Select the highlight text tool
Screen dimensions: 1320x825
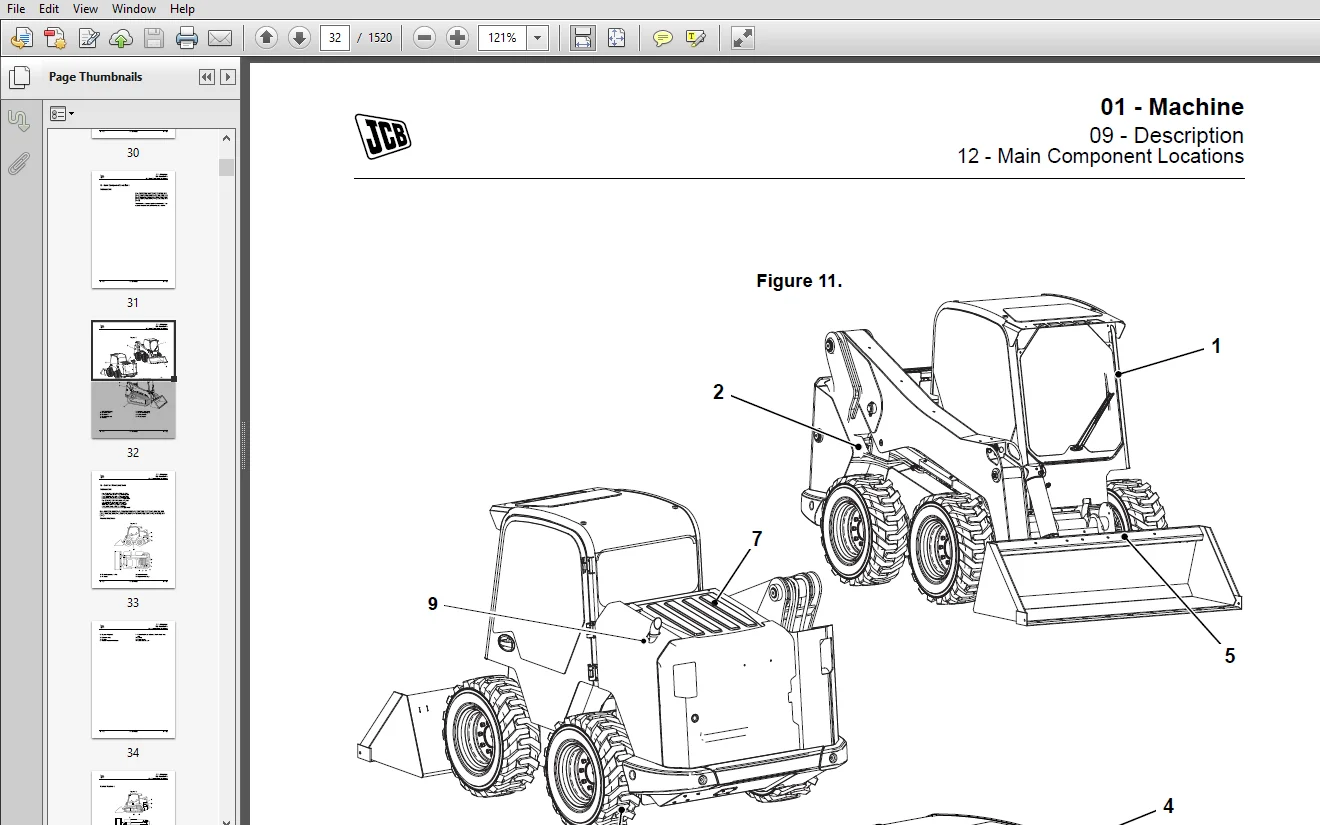click(696, 38)
